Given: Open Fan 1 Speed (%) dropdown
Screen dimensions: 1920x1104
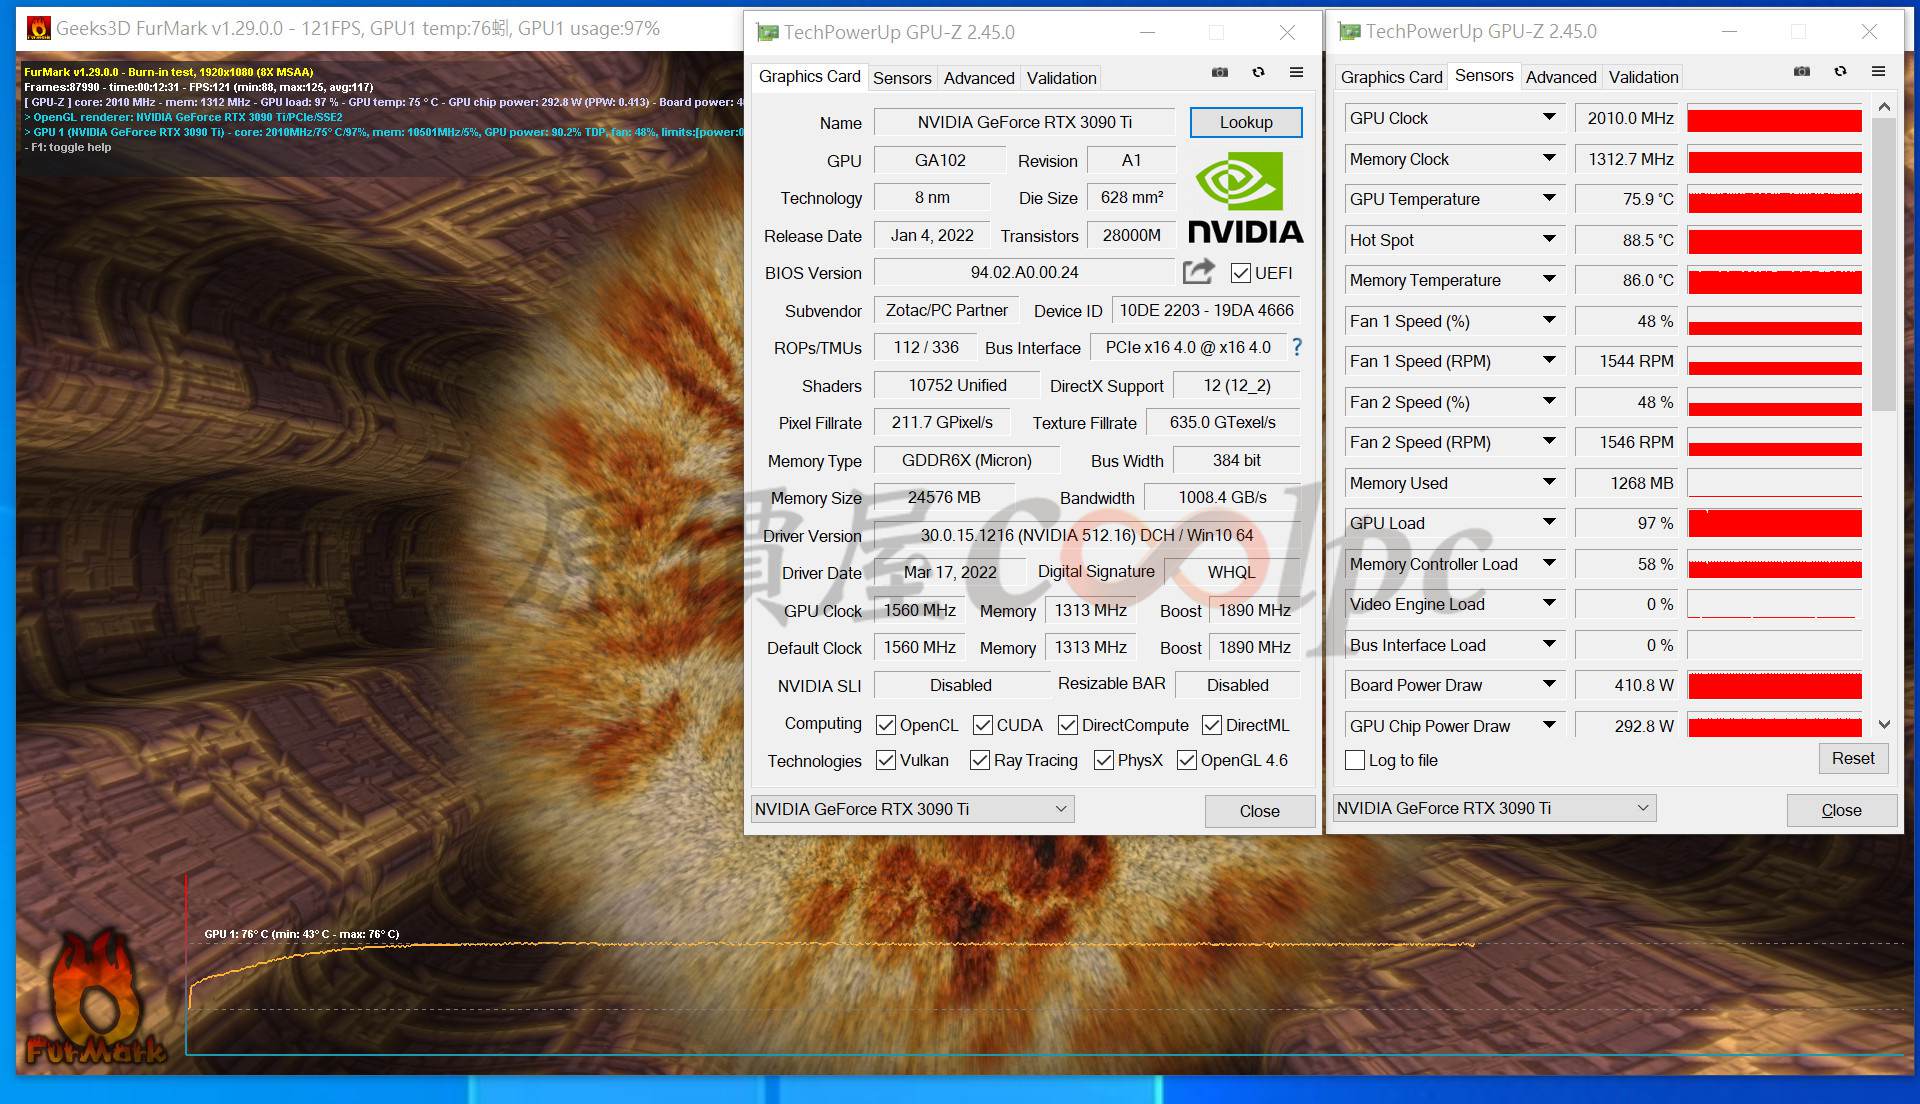Looking at the screenshot, I should 1549,320.
